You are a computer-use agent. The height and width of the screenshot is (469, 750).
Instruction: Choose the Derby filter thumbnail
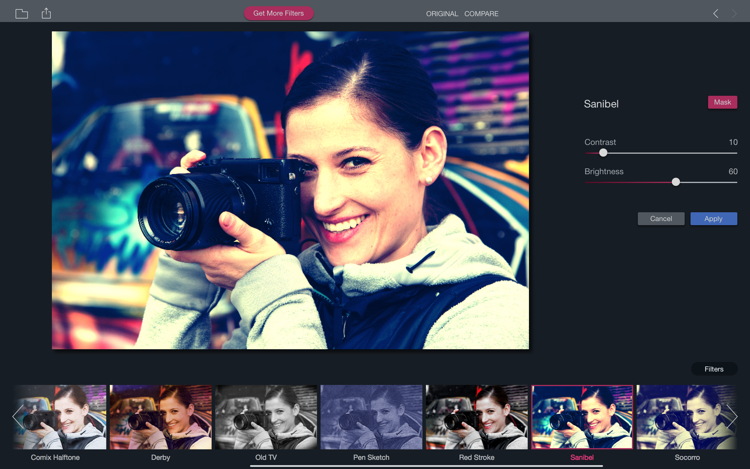[160, 416]
